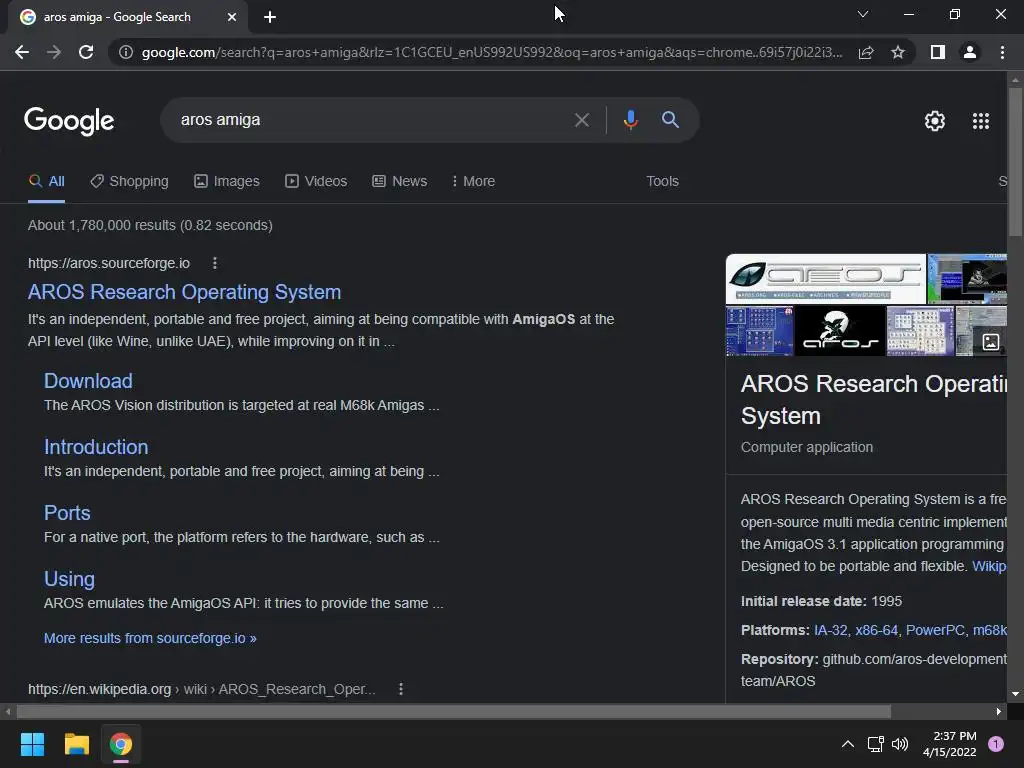This screenshot has height=768, width=1024.
Task: Submit search with magnifier icon
Action: pos(670,120)
